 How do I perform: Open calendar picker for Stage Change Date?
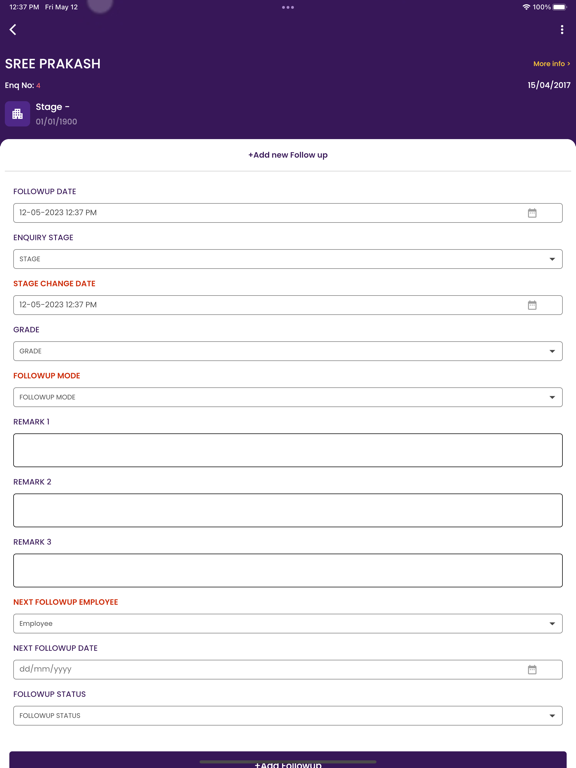[x=532, y=305]
